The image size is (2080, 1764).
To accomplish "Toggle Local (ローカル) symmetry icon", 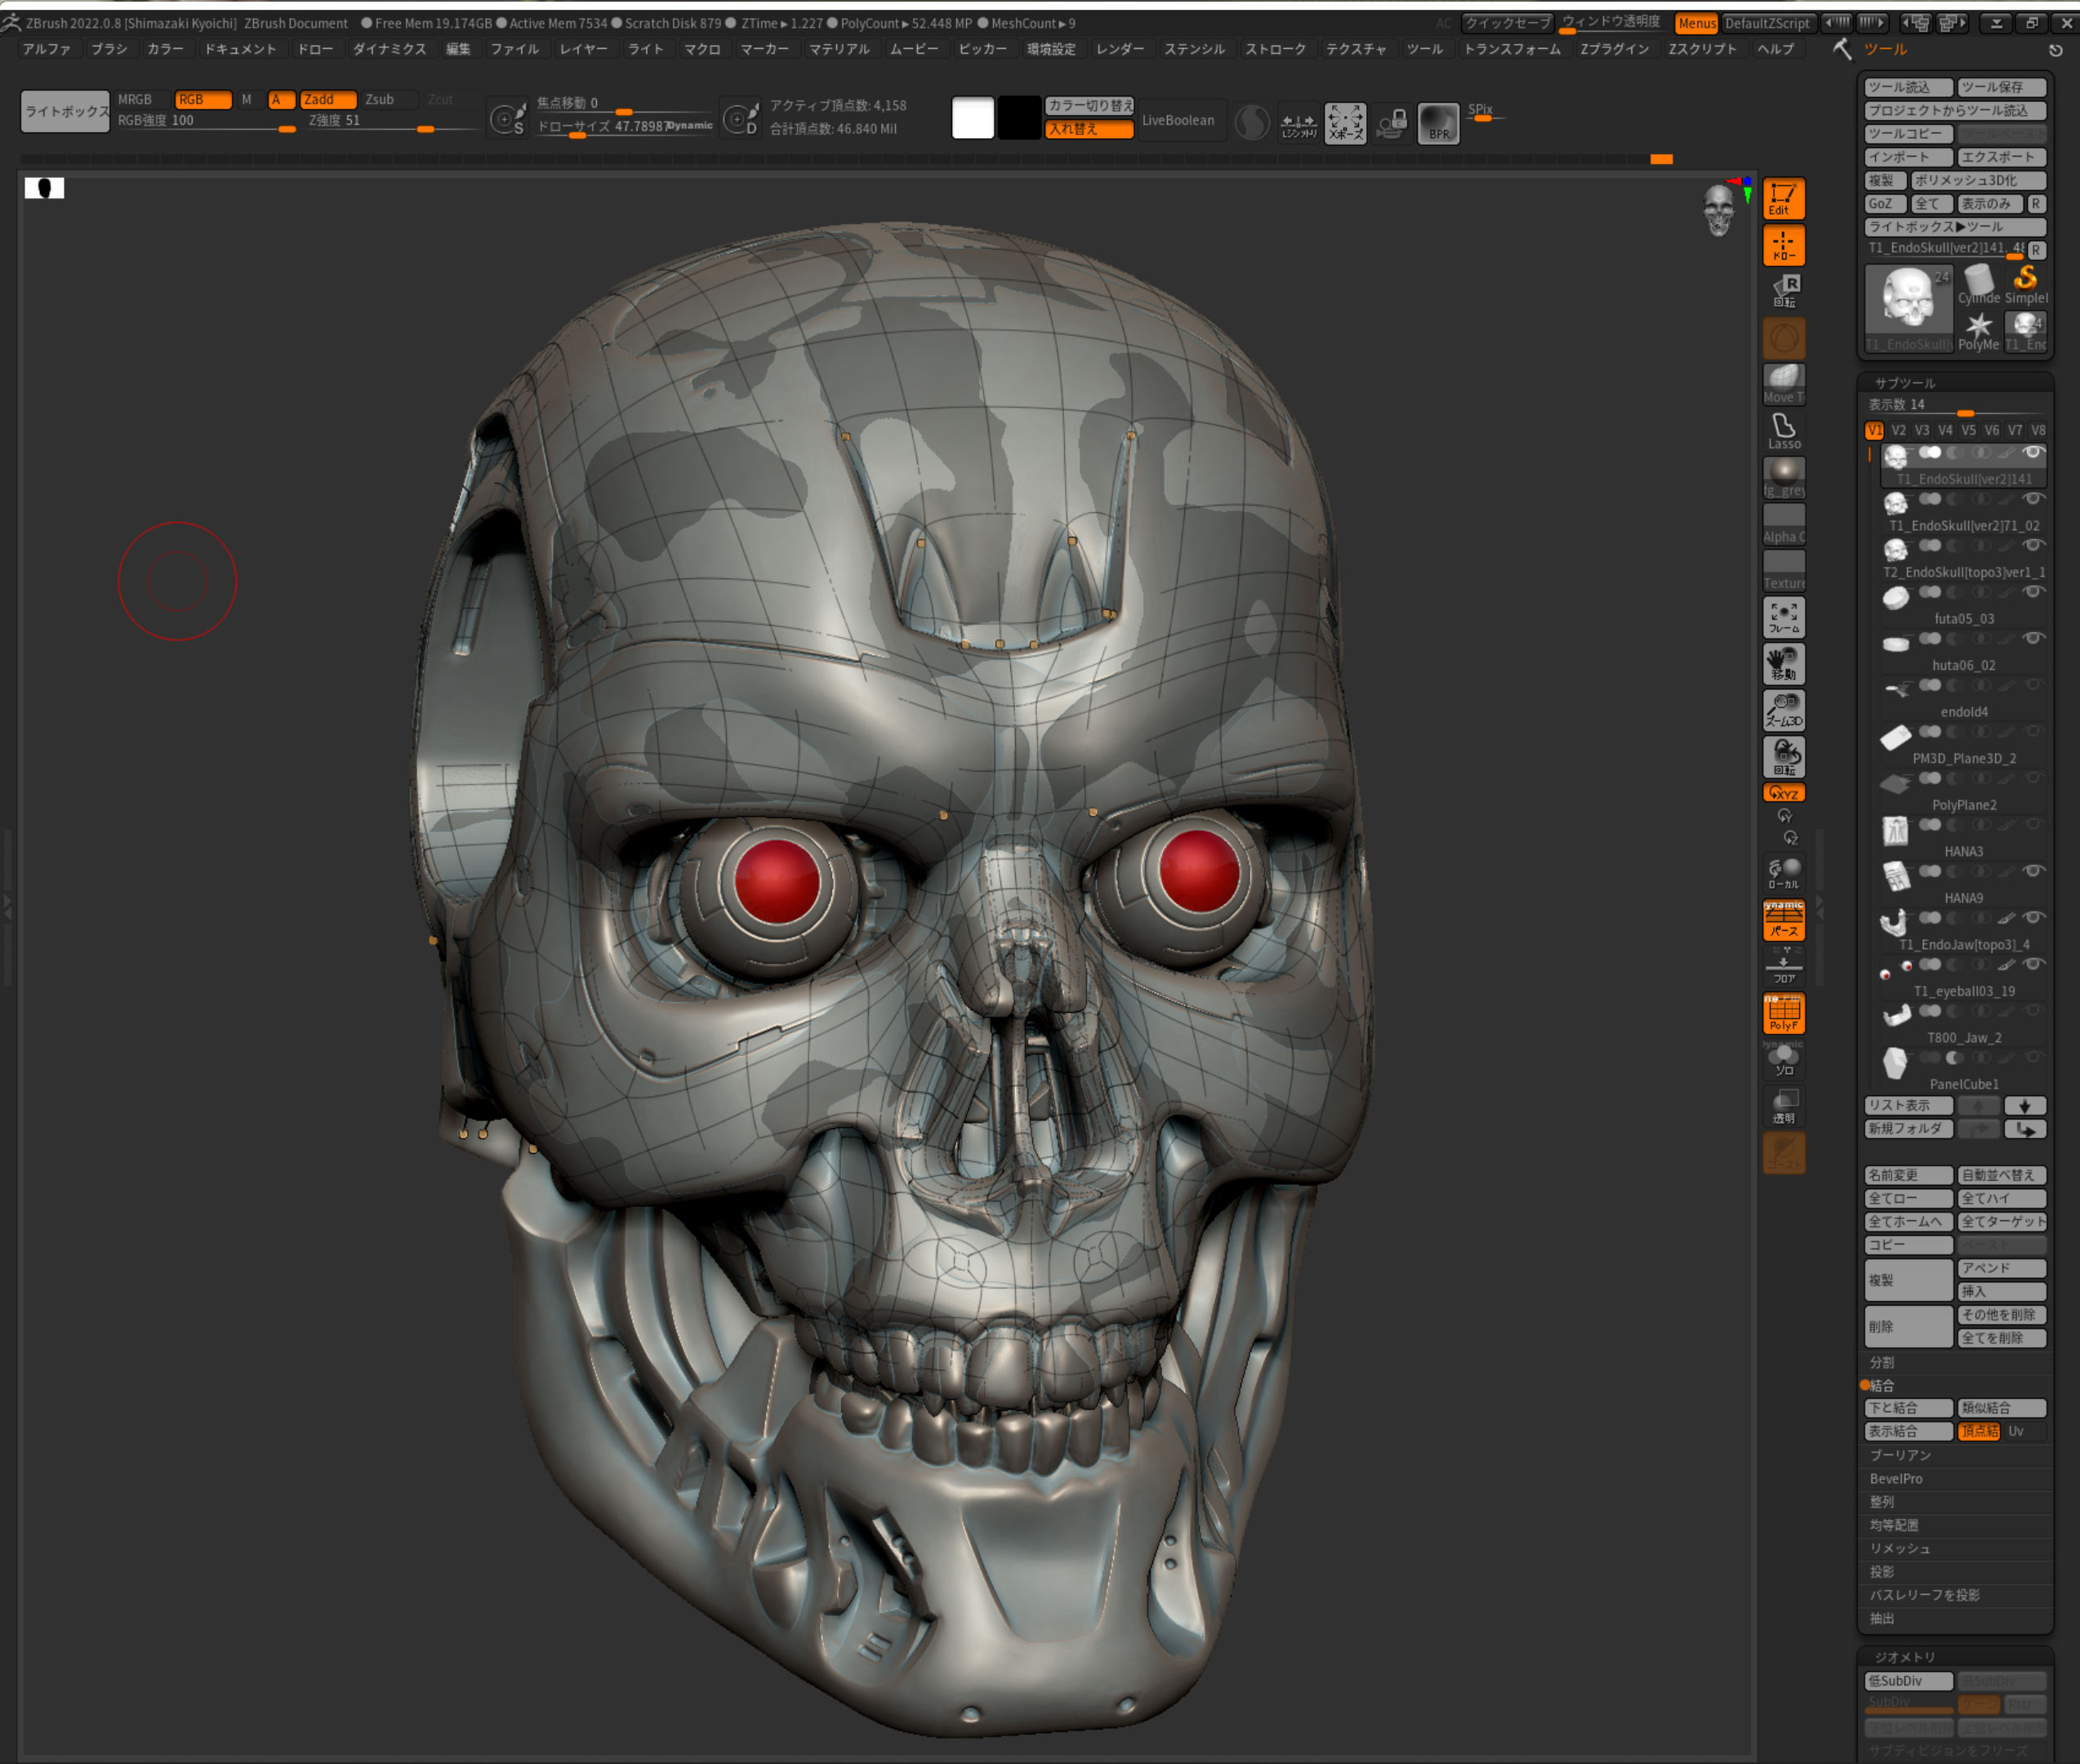I will (x=1783, y=873).
